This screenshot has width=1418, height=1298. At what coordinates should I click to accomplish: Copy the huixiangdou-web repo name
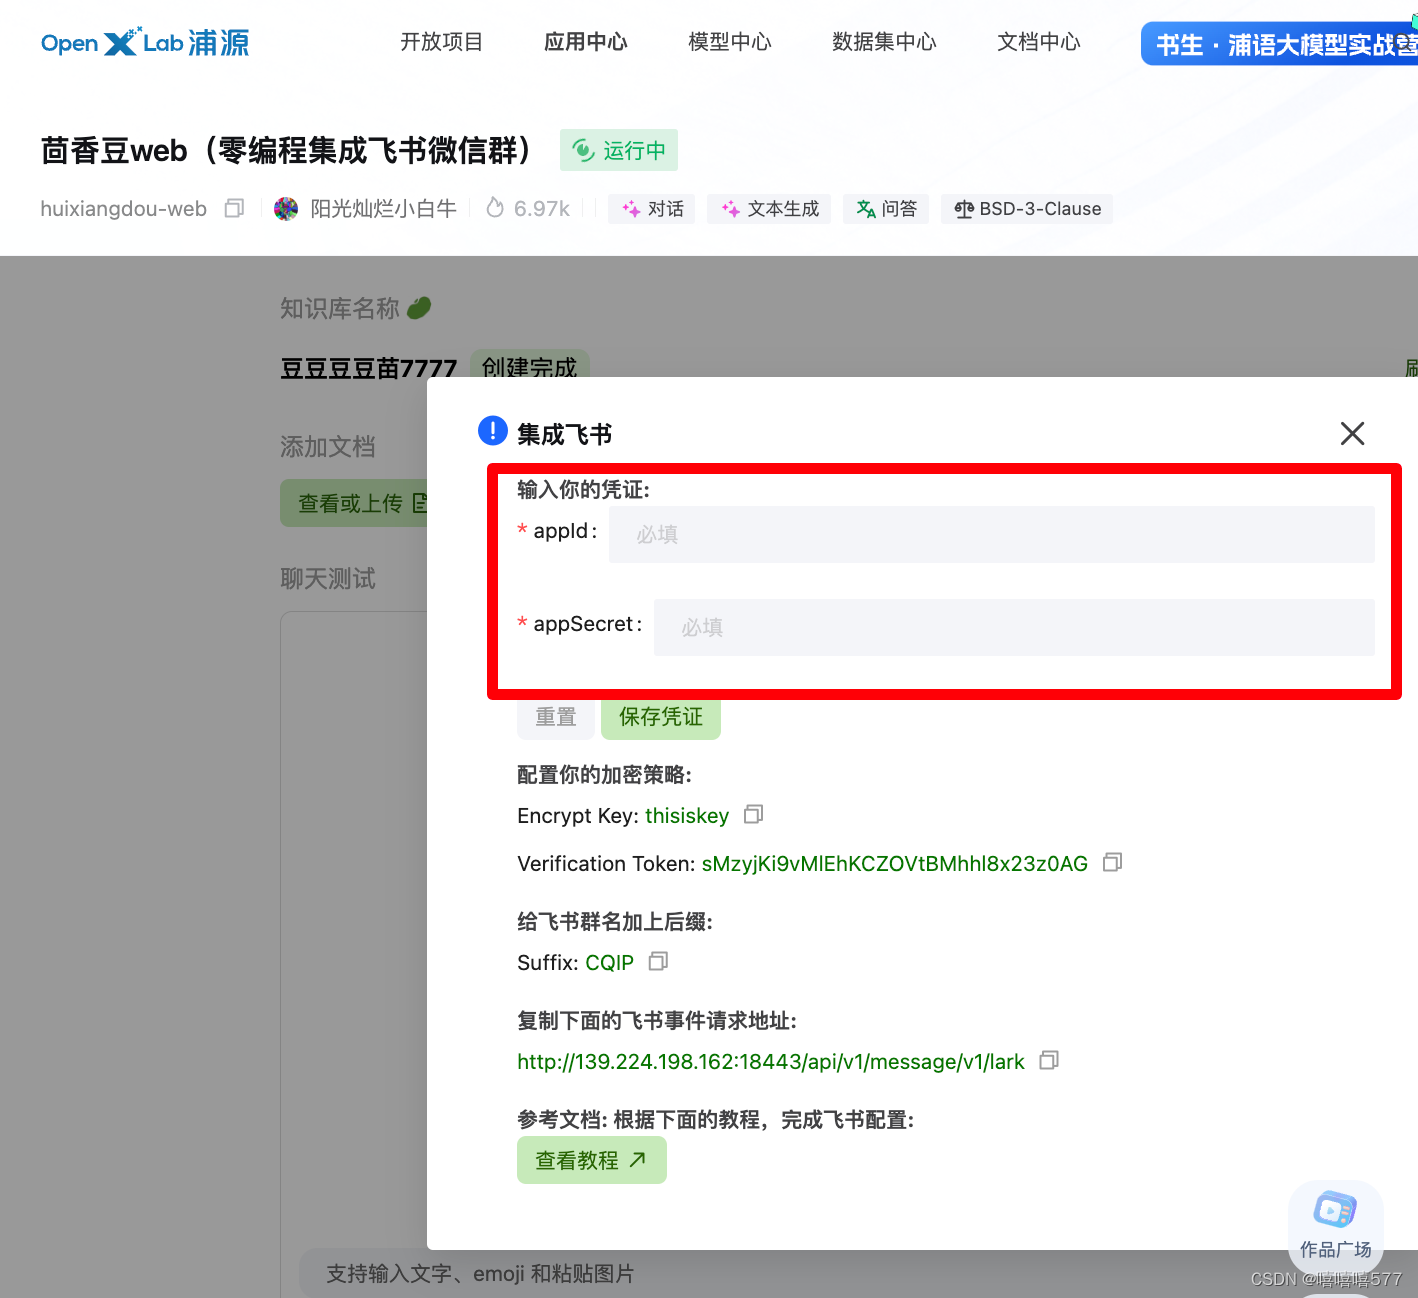(x=234, y=208)
